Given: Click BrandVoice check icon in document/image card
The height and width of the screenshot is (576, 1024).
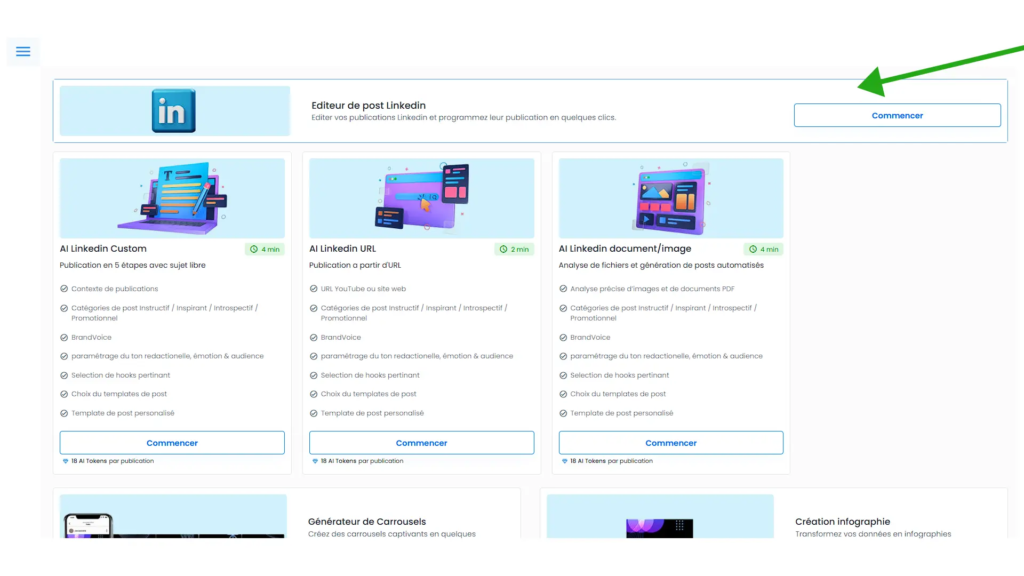Looking at the screenshot, I should click(x=563, y=338).
